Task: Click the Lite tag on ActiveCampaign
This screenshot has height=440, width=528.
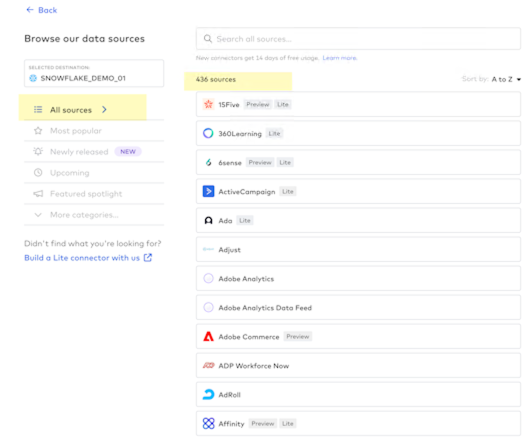Action: tap(288, 192)
